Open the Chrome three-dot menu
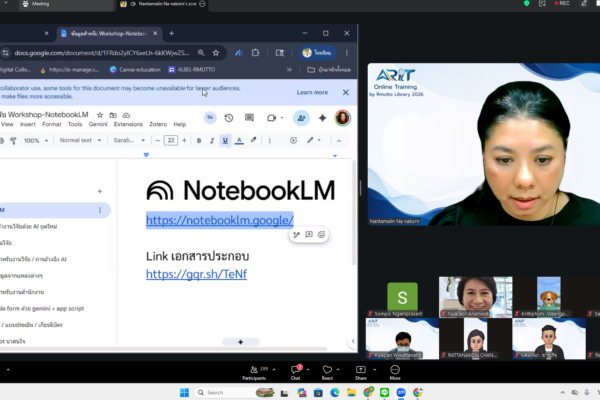The height and width of the screenshot is (400, 600). 347,53
